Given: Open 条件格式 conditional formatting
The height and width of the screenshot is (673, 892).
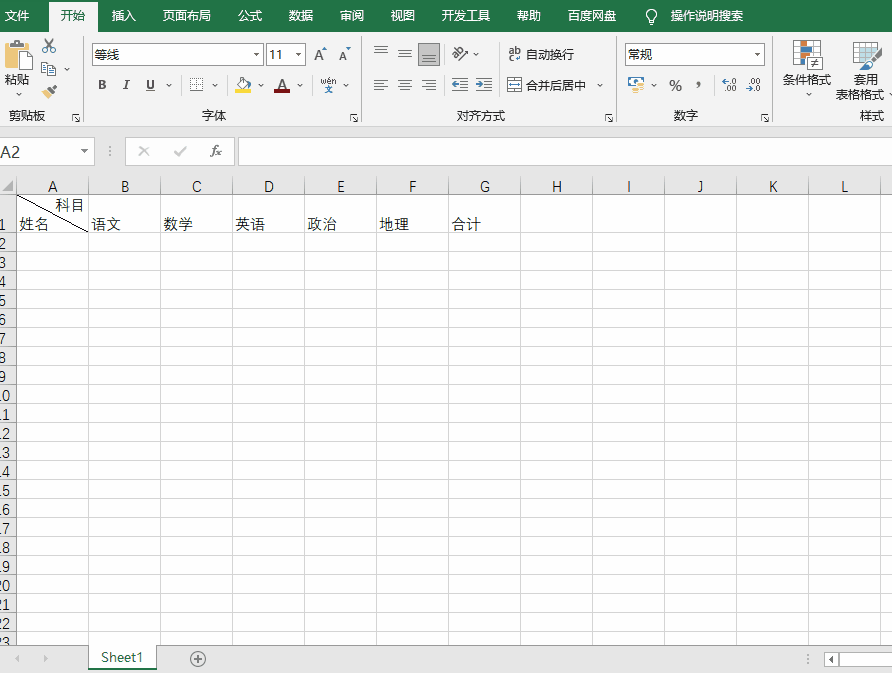Looking at the screenshot, I should coord(807,68).
